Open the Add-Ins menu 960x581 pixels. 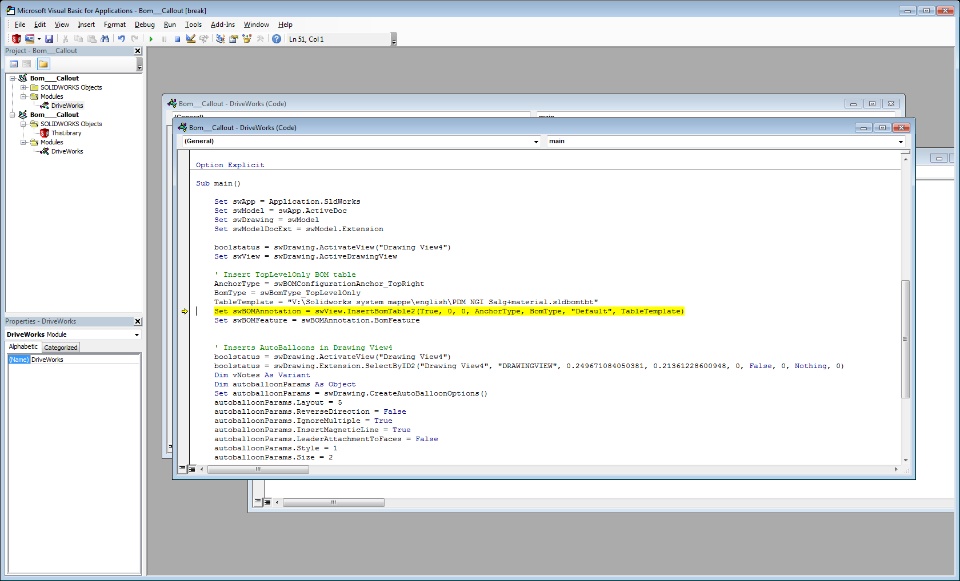222,24
